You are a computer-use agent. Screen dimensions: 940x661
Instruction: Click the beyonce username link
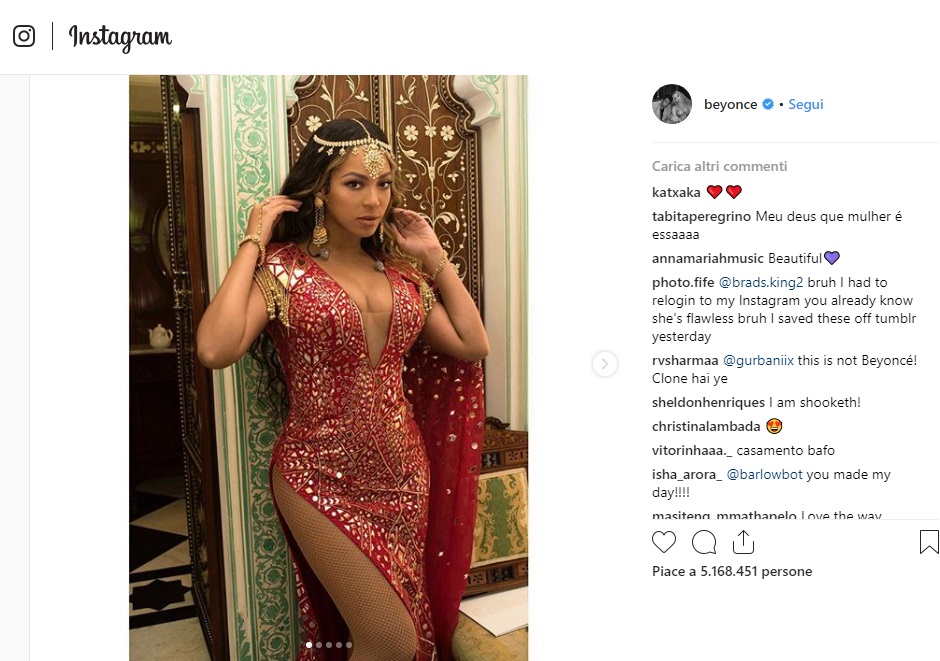(730, 104)
